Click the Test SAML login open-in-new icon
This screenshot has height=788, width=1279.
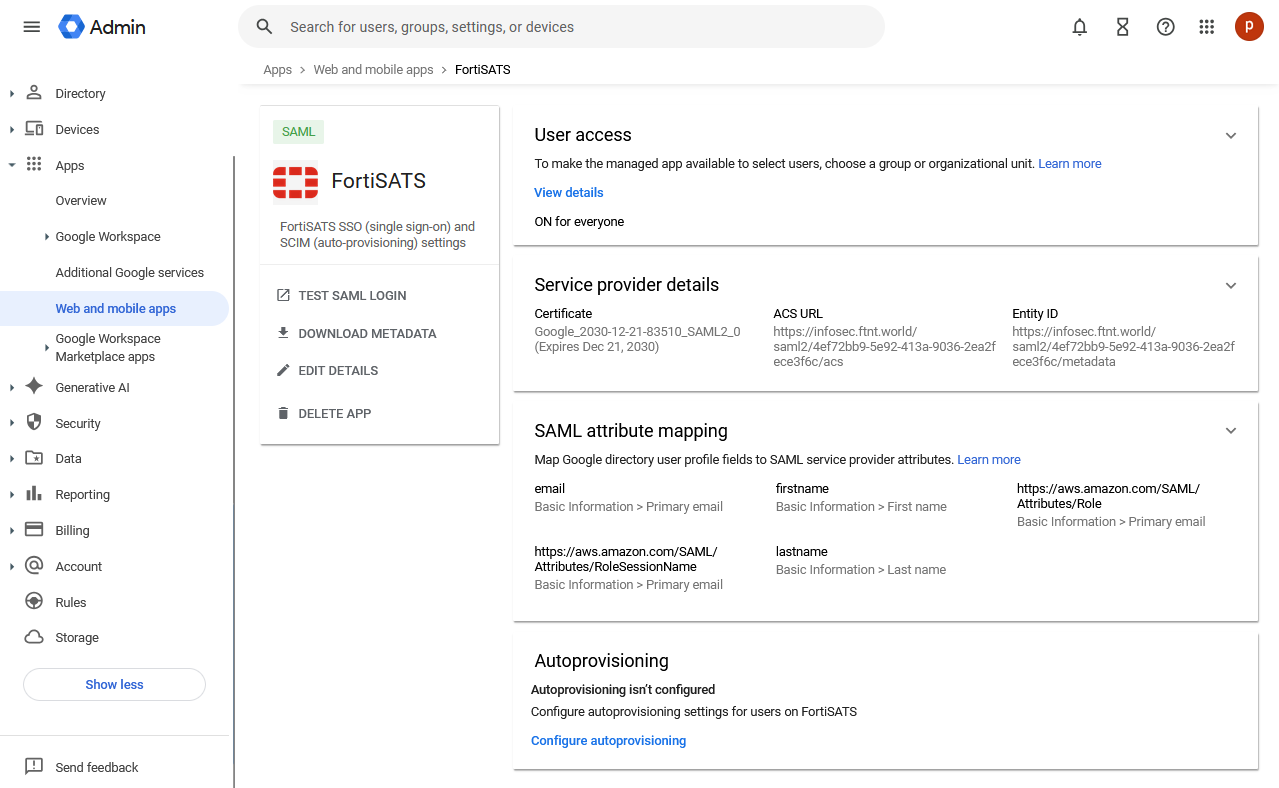pos(283,295)
